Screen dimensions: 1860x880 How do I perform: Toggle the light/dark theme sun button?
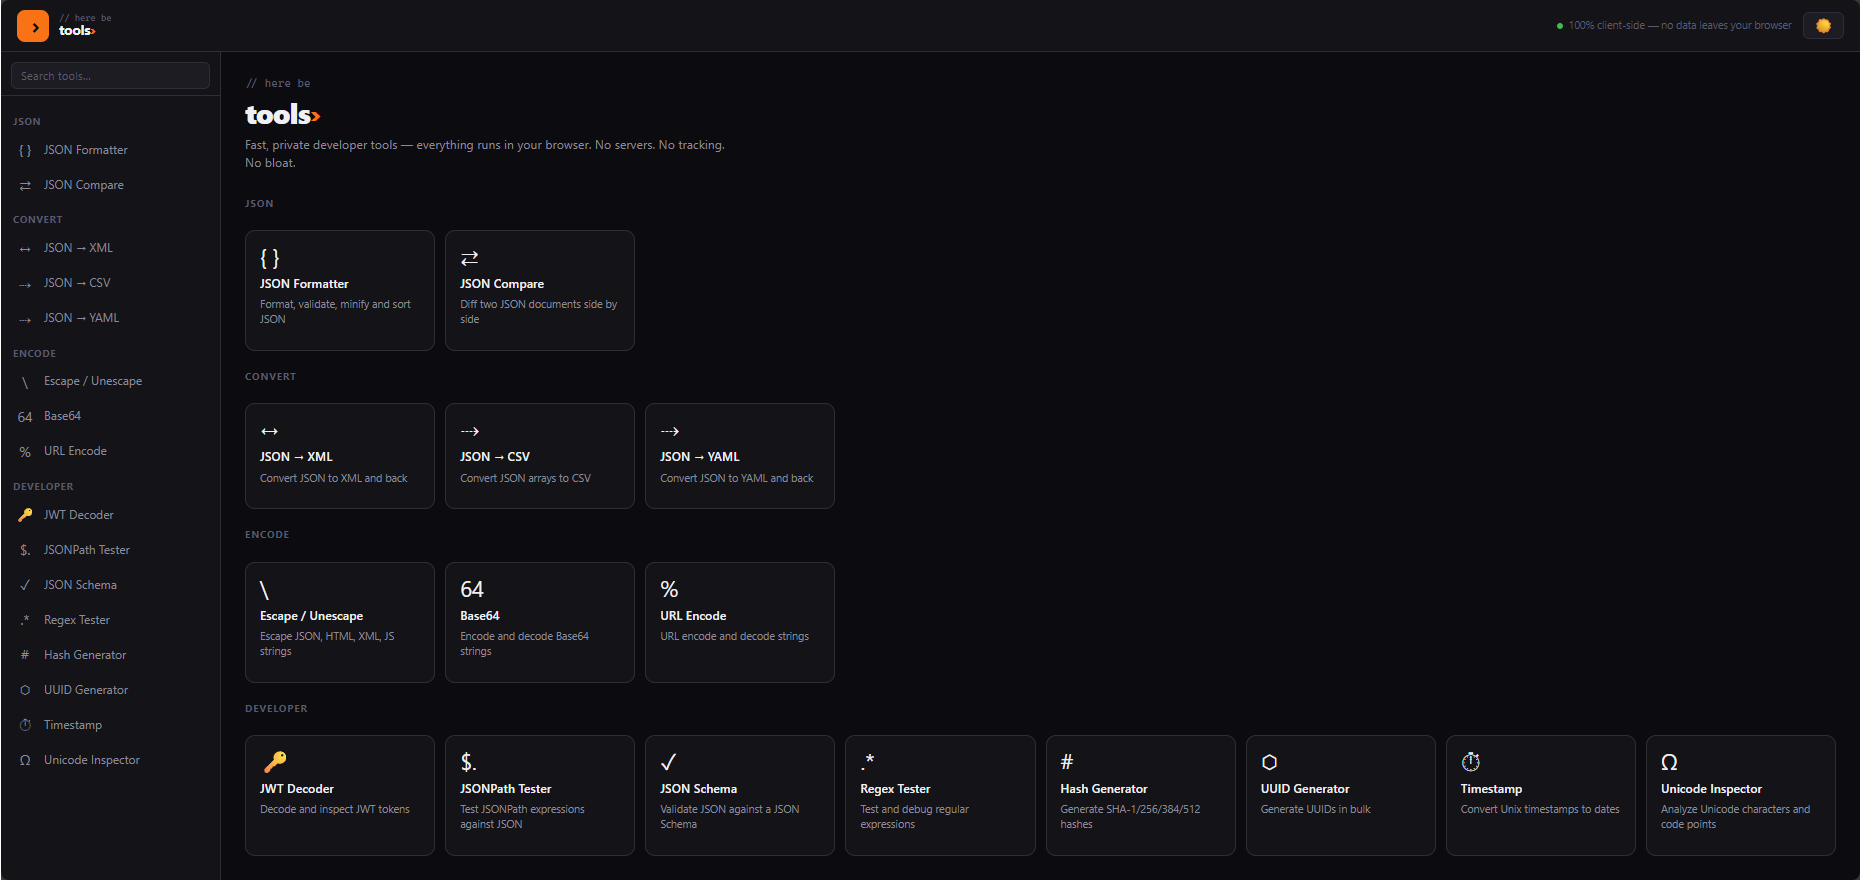(x=1823, y=26)
